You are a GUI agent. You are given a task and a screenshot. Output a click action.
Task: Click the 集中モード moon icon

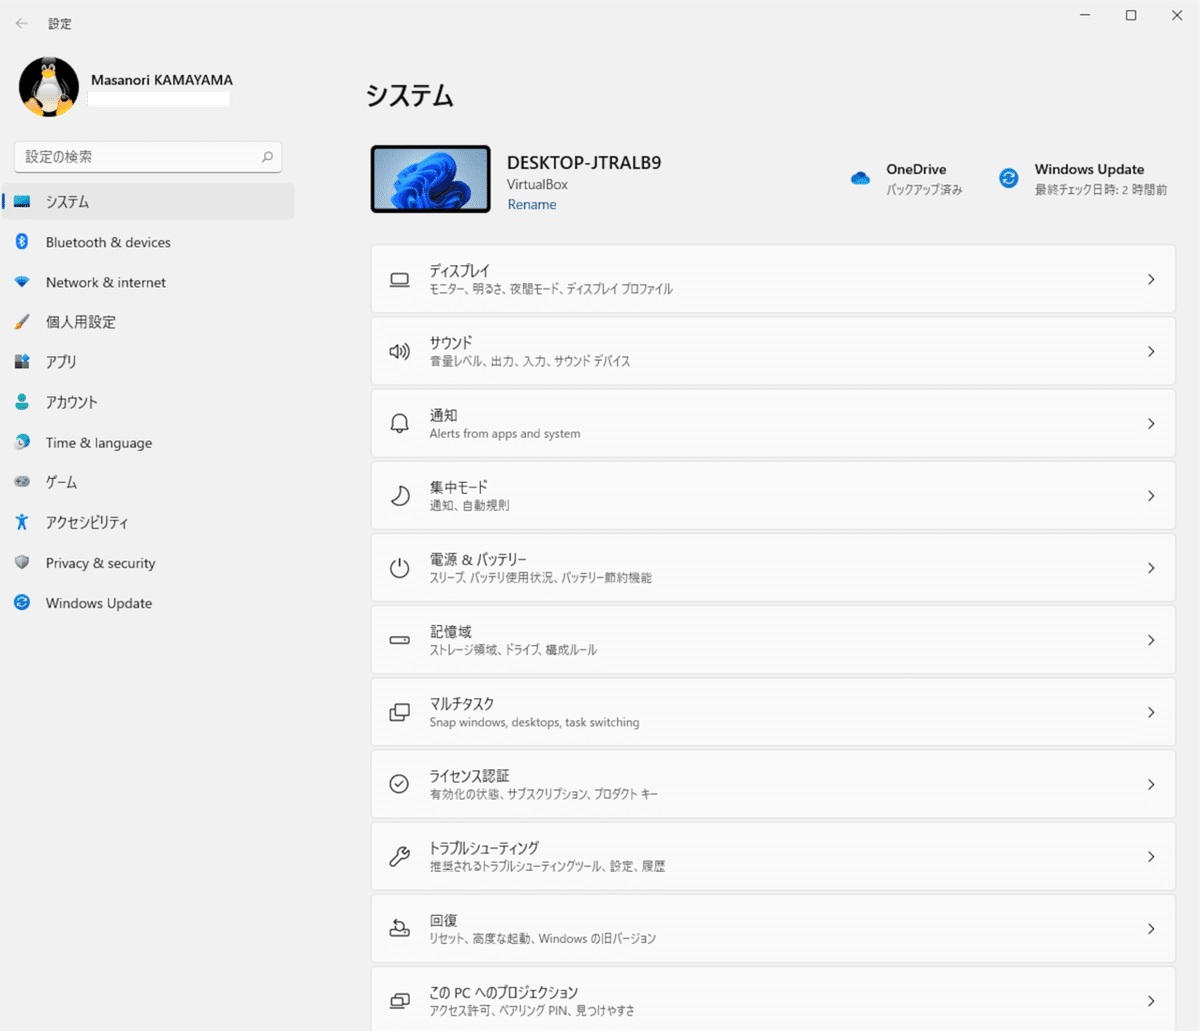point(399,496)
